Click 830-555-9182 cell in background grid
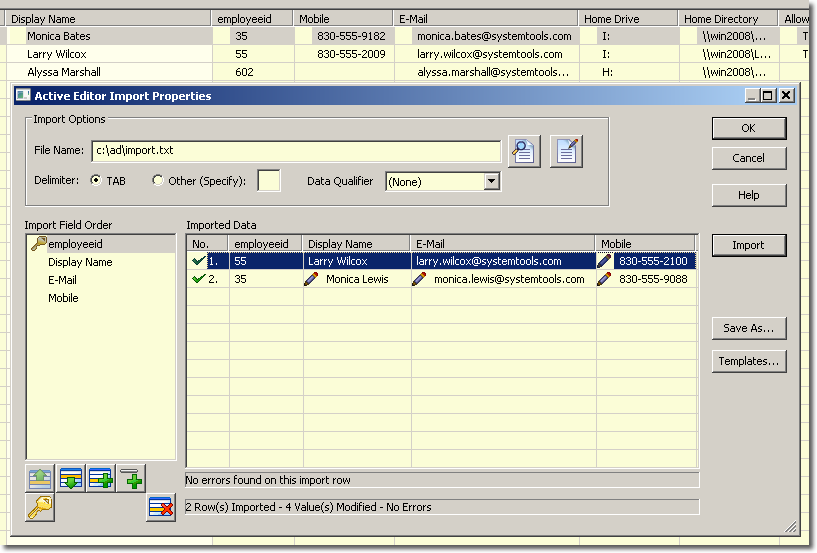 tap(351, 36)
